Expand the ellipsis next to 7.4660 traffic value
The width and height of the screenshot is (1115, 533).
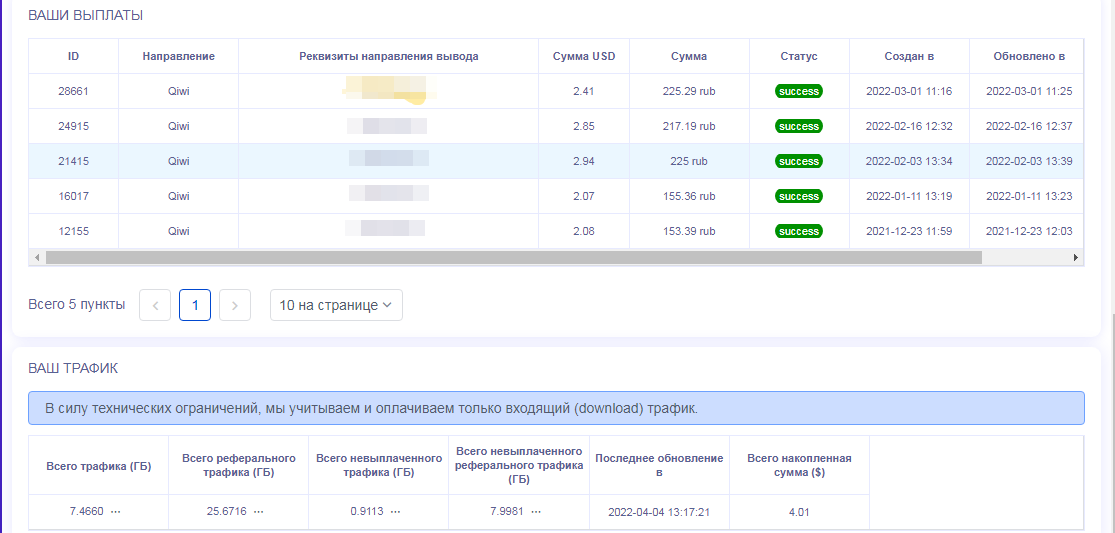(115, 512)
